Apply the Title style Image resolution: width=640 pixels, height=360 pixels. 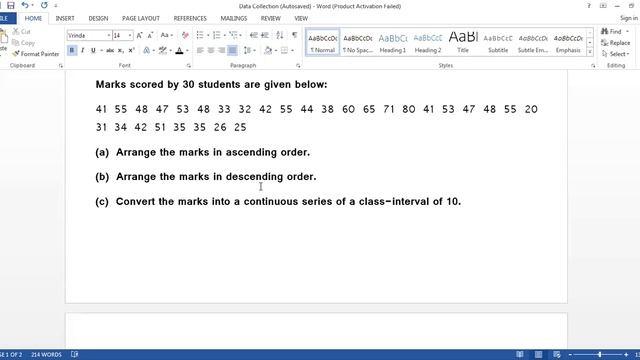[463, 43]
